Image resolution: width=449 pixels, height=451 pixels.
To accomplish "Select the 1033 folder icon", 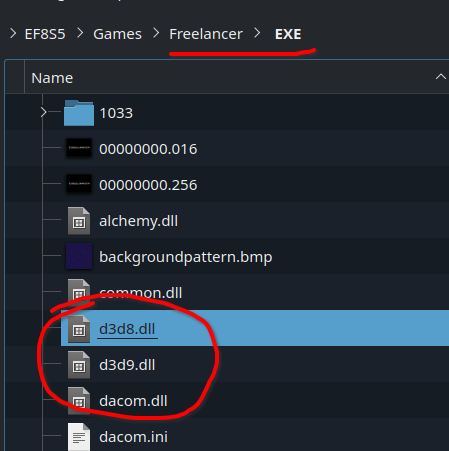I will (79, 113).
